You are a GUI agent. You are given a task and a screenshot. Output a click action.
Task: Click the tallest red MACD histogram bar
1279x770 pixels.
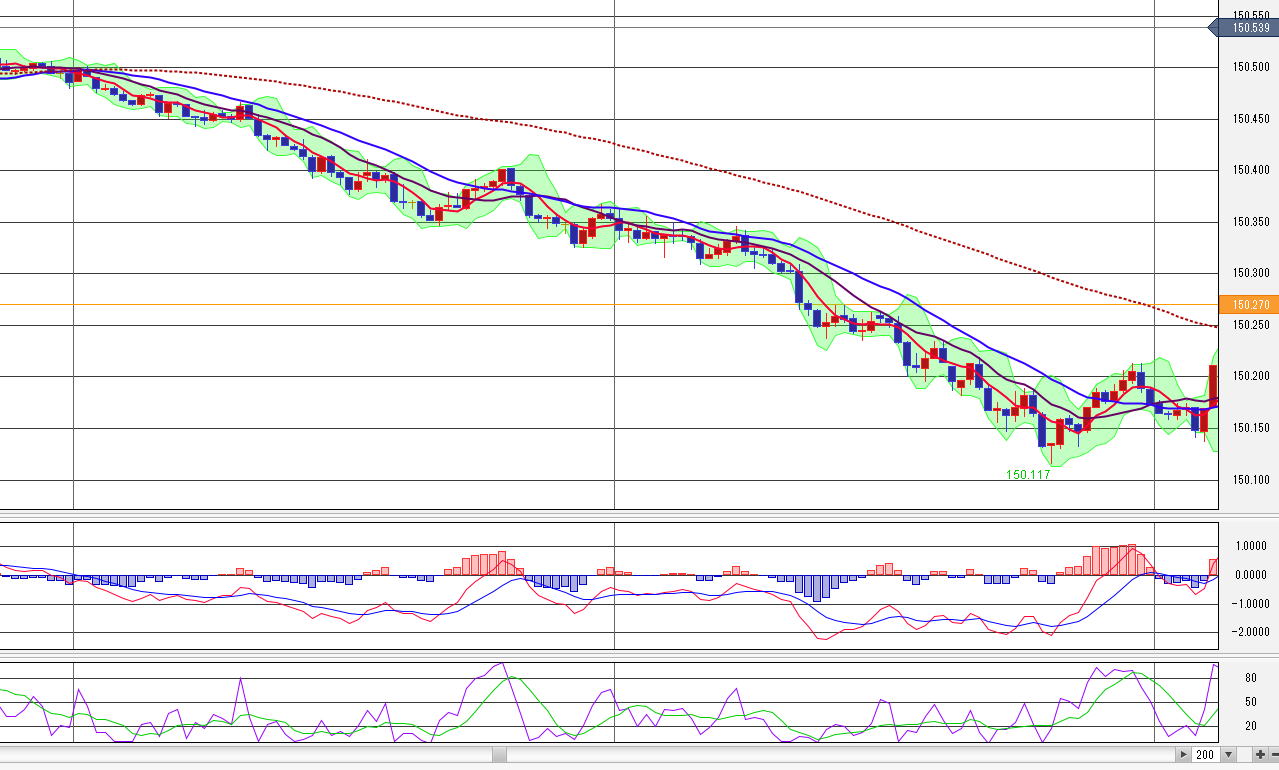(1131, 560)
